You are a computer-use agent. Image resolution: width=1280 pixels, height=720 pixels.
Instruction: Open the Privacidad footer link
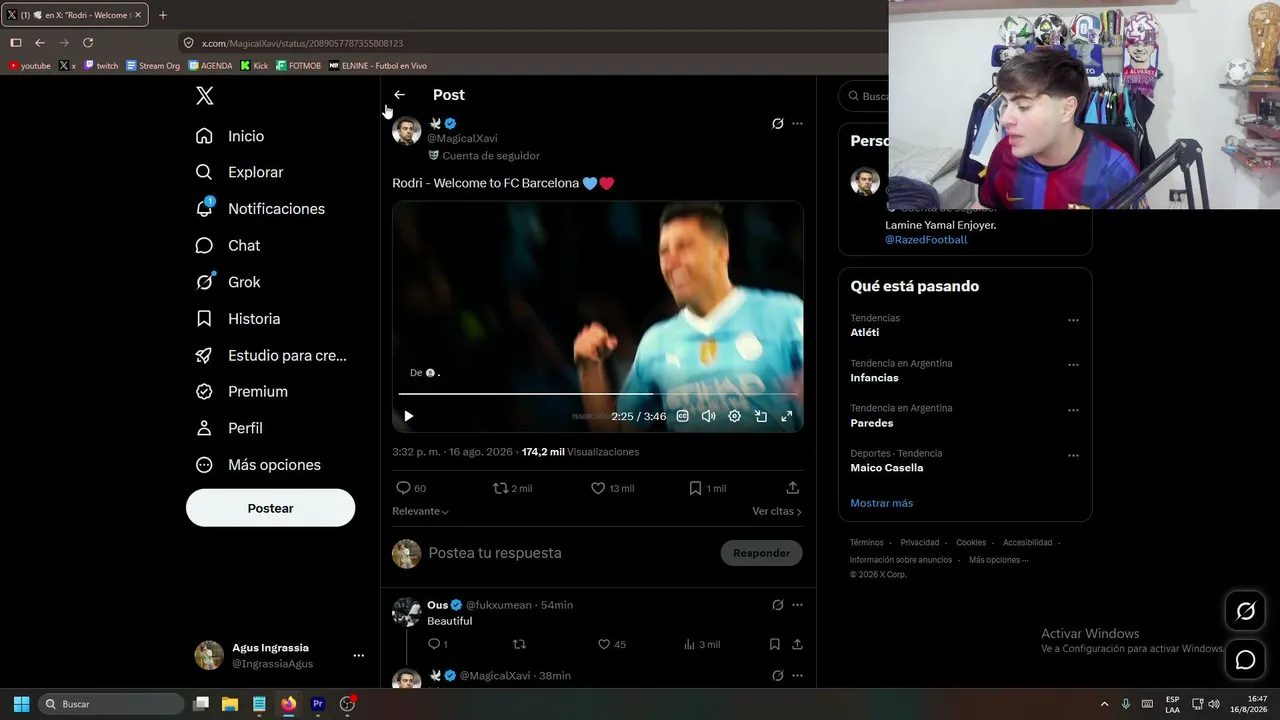(x=920, y=543)
